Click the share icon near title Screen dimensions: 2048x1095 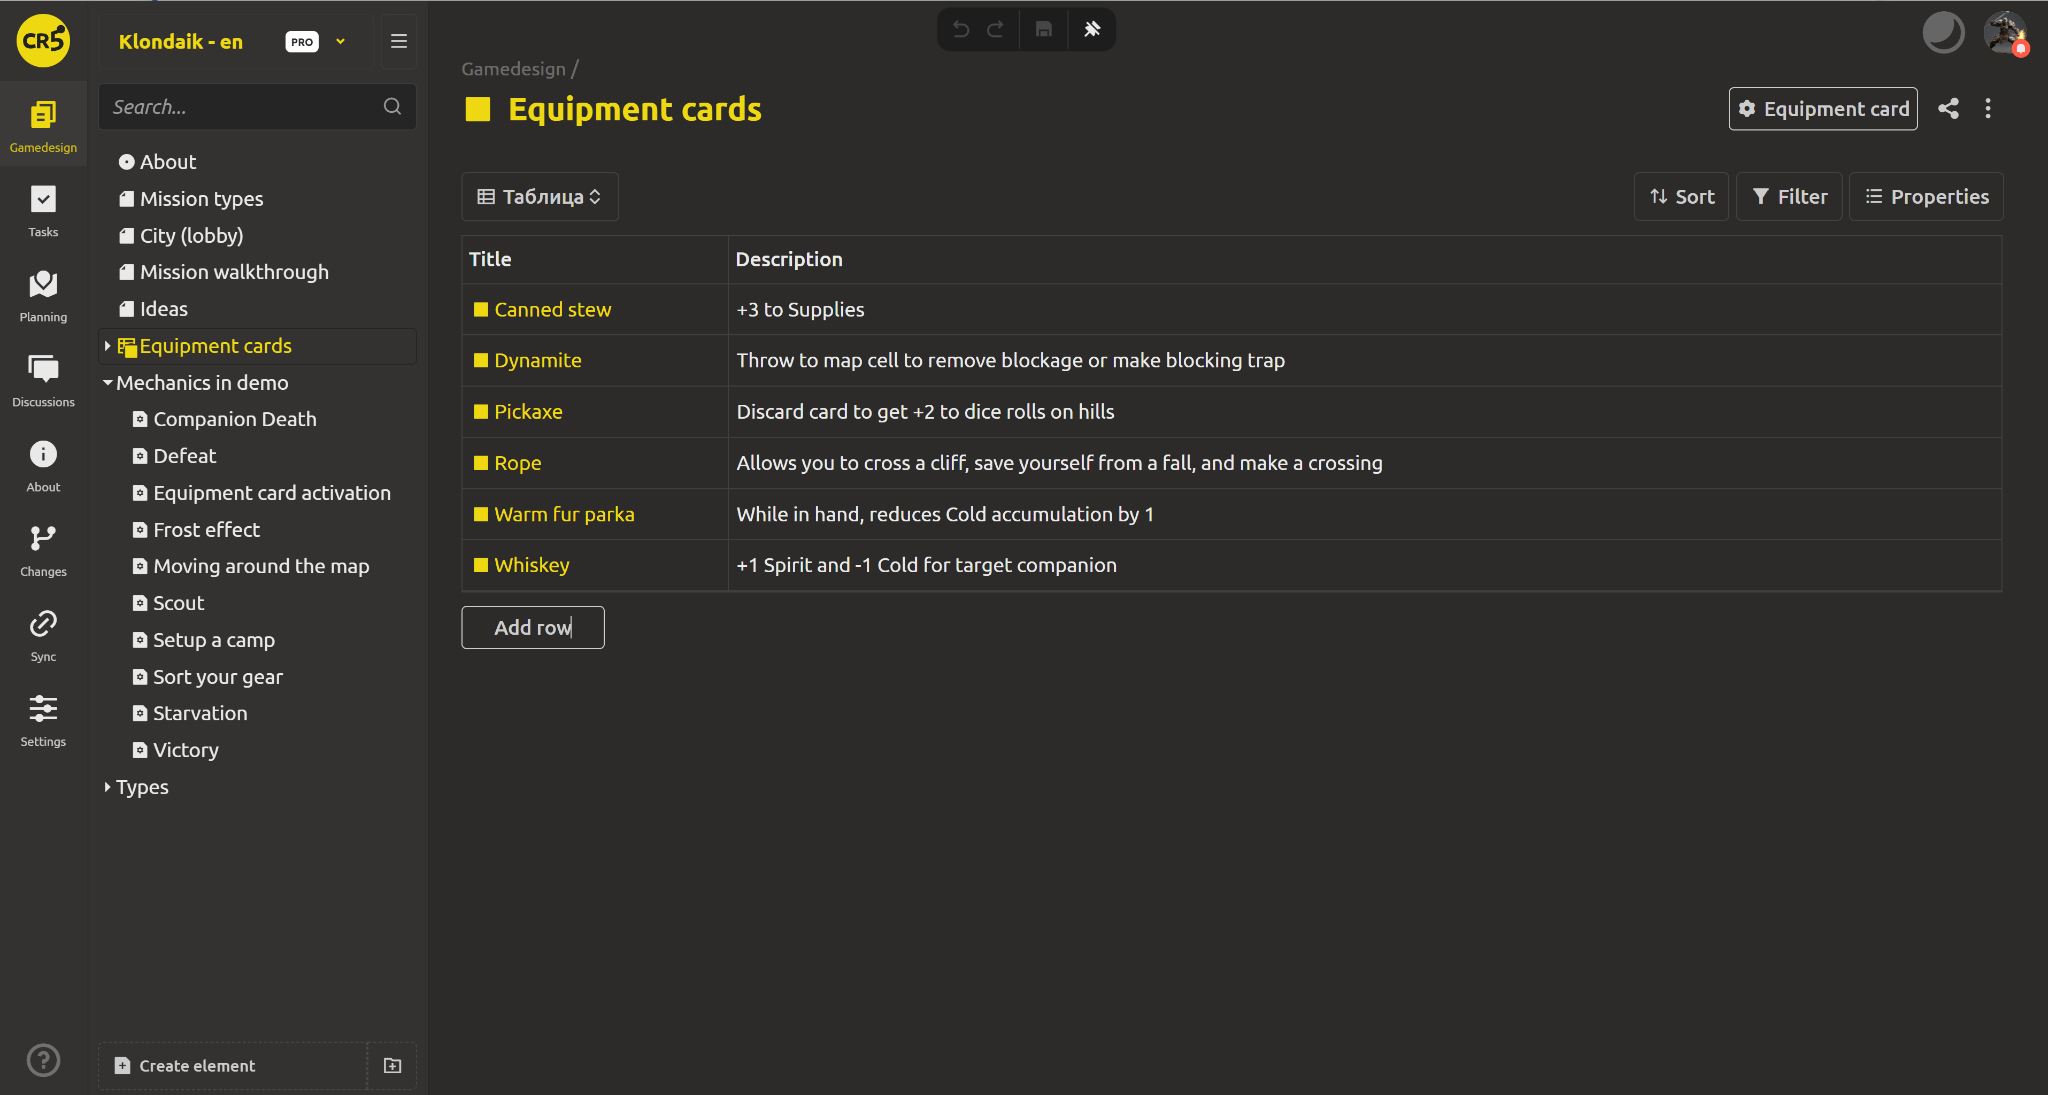(1948, 109)
